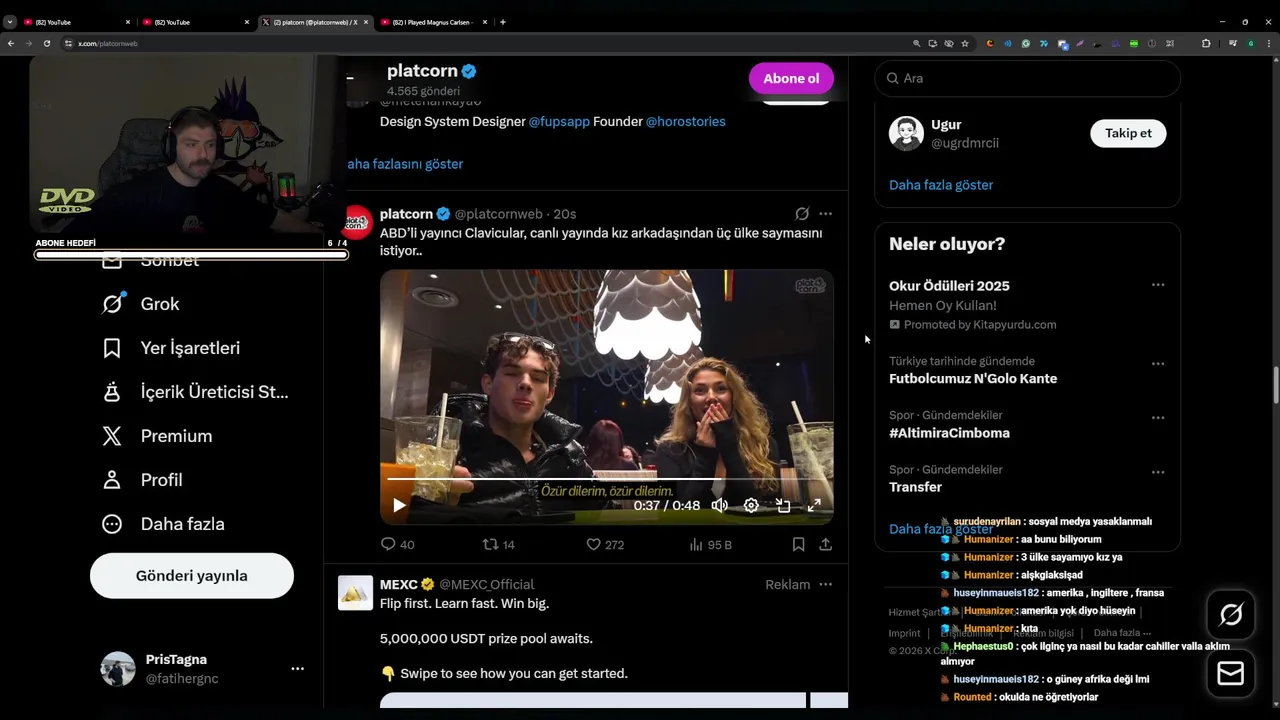Open Transfer trending topic
The width and height of the screenshot is (1280, 720).
(x=915, y=487)
